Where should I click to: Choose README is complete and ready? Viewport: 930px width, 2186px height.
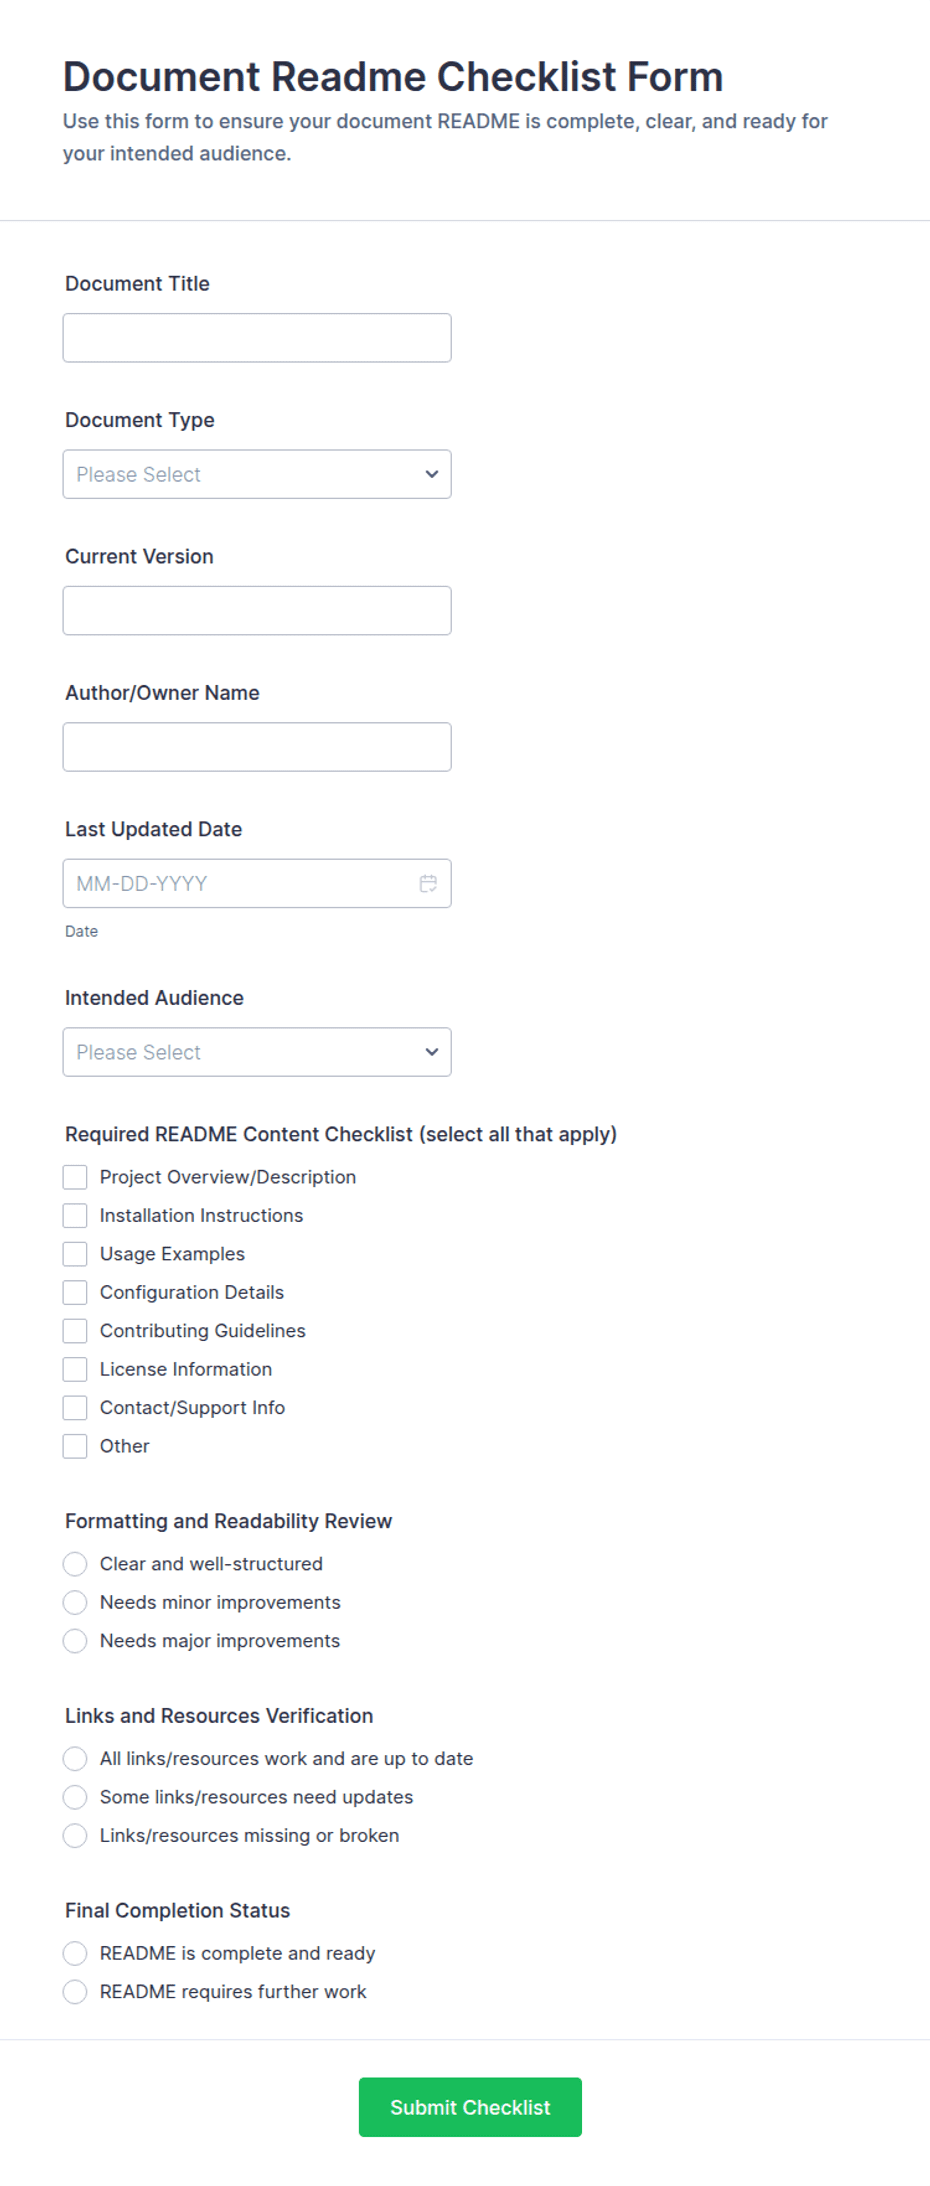point(75,1953)
